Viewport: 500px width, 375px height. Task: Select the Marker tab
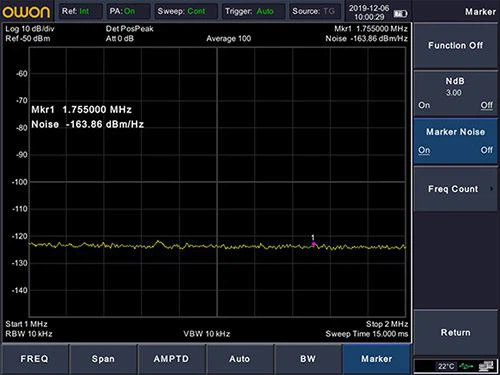376,359
